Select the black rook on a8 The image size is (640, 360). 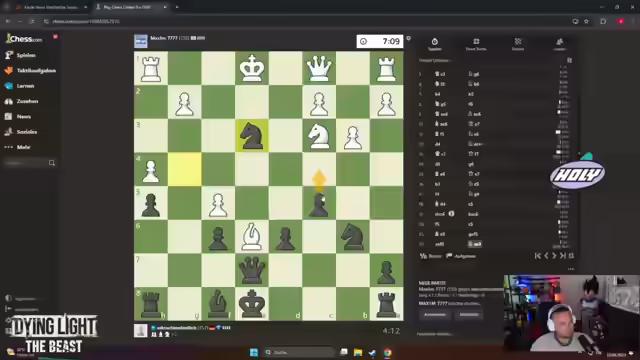[x=386, y=303]
